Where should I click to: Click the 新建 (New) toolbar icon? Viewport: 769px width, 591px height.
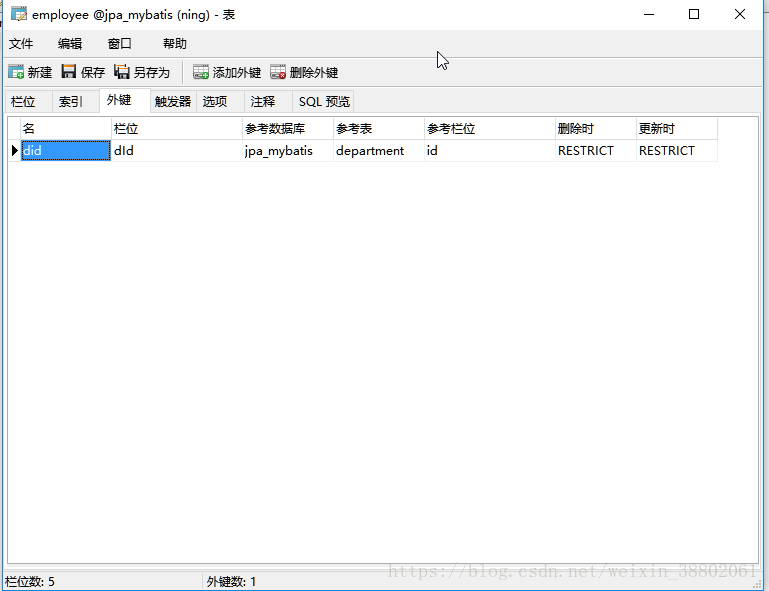[16, 72]
